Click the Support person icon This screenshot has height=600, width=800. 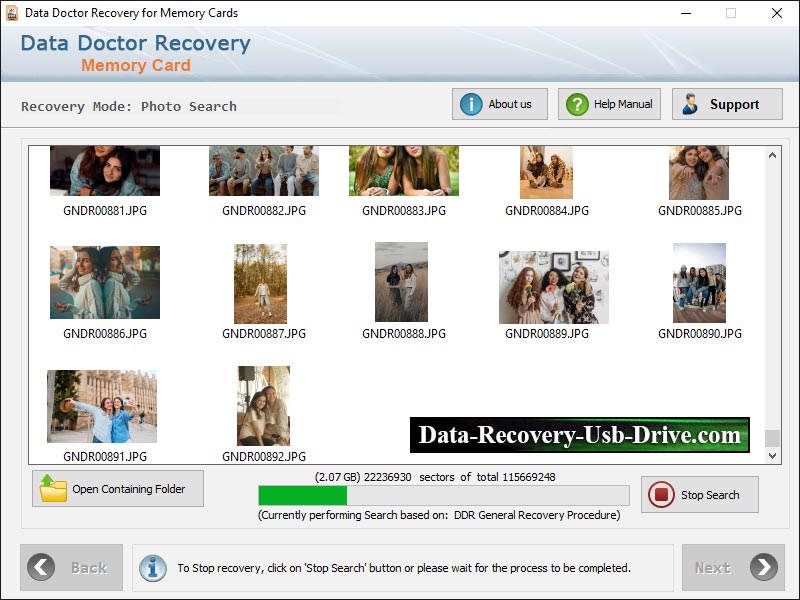pyautogui.click(x=690, y=103)
